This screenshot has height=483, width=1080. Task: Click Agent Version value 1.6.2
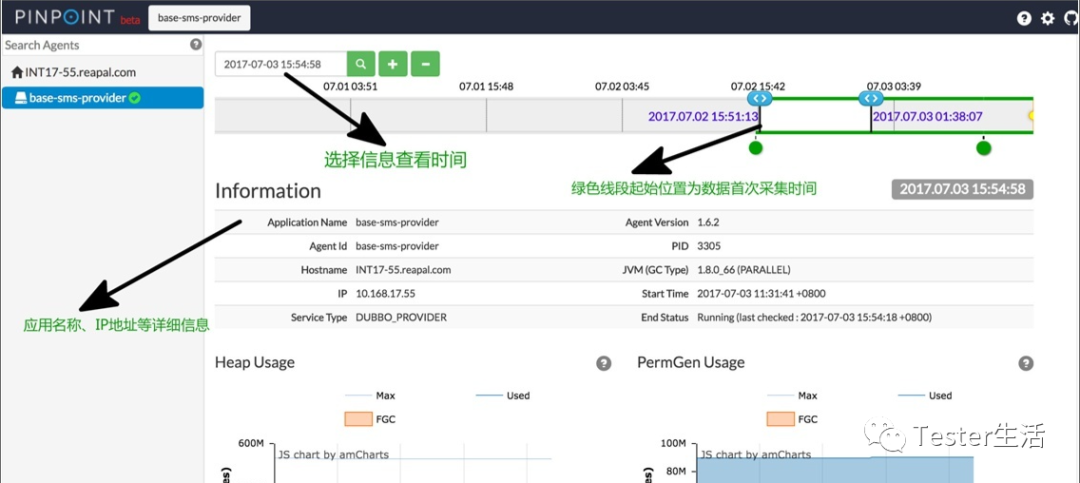[x=708, y=222]
